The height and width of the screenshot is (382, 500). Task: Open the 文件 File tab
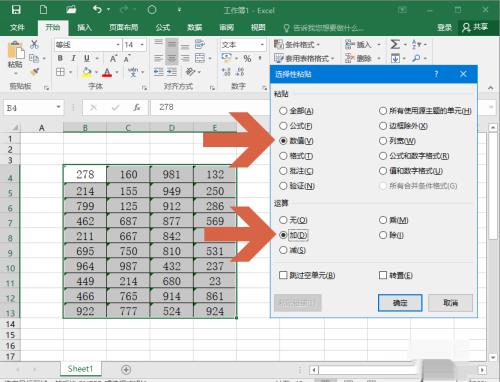tap(17, 27)
